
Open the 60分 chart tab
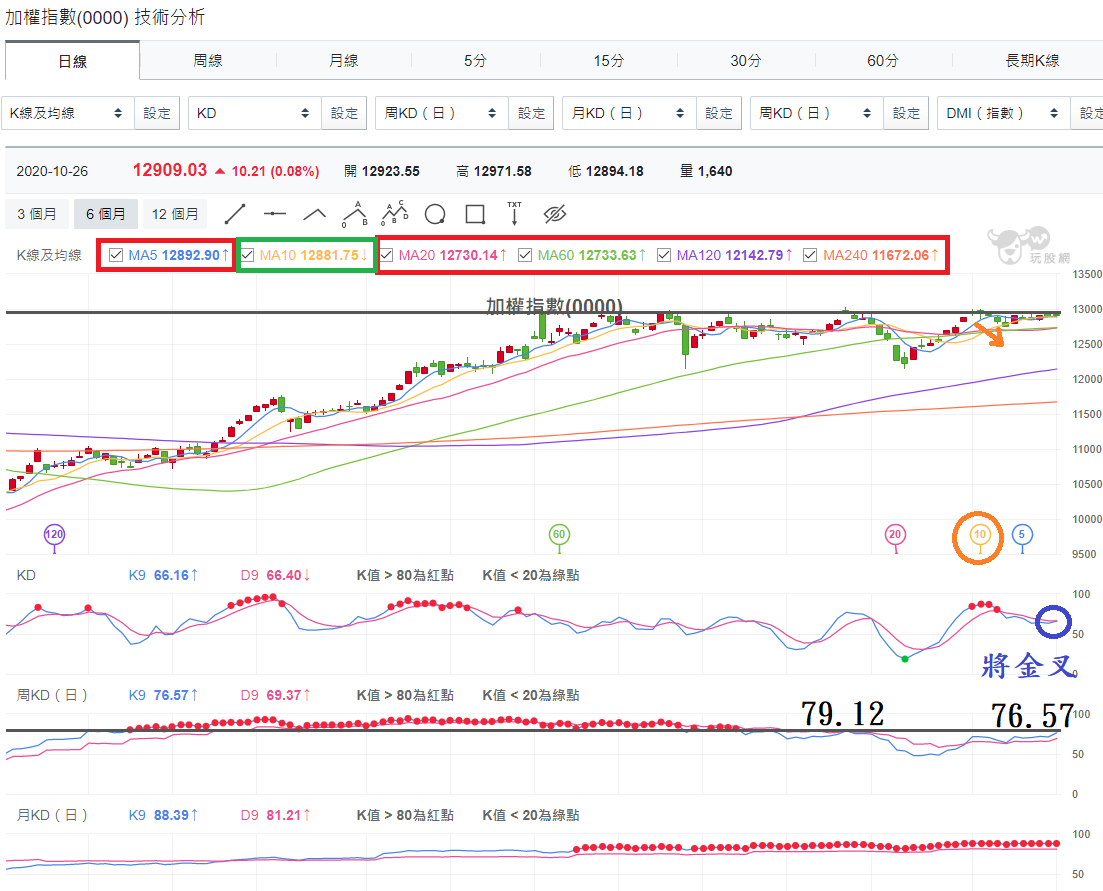click(883, 60)
